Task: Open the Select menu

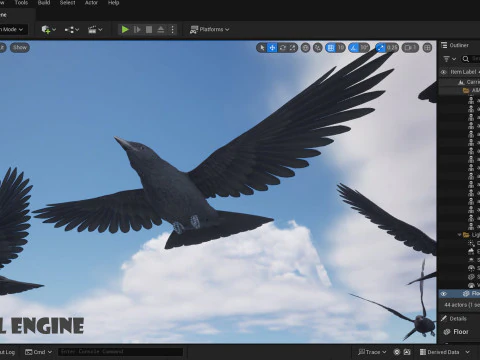Action: click(x=67, y=3)
